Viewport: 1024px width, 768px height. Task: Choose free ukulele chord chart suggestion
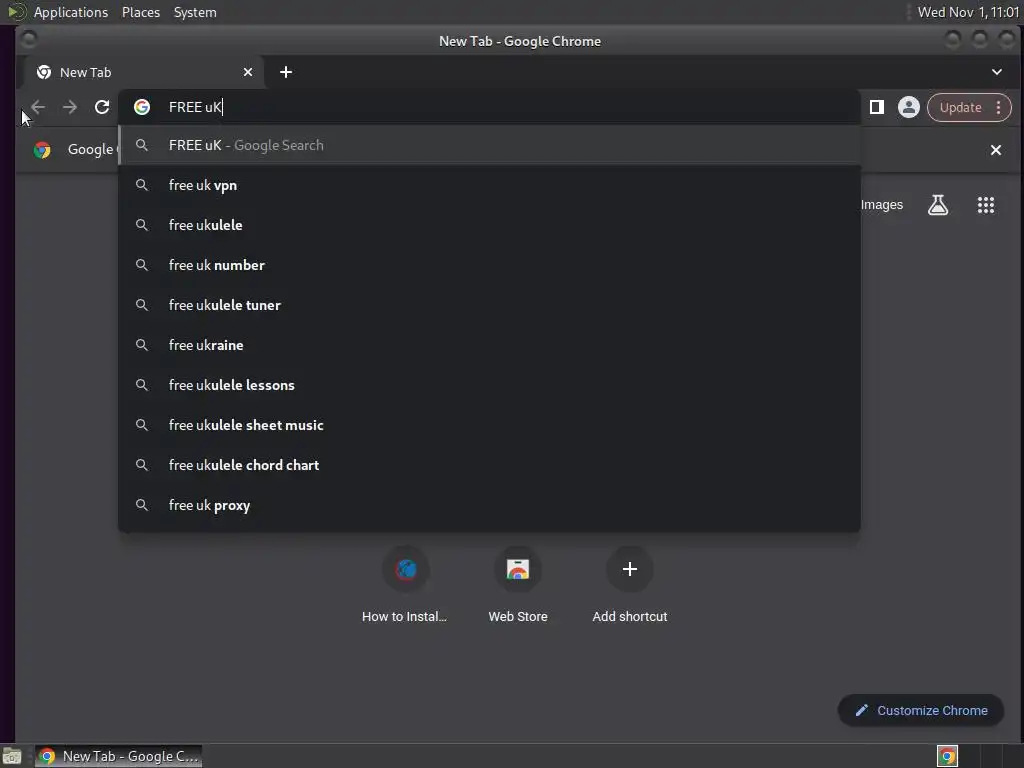tap(489, 465)
